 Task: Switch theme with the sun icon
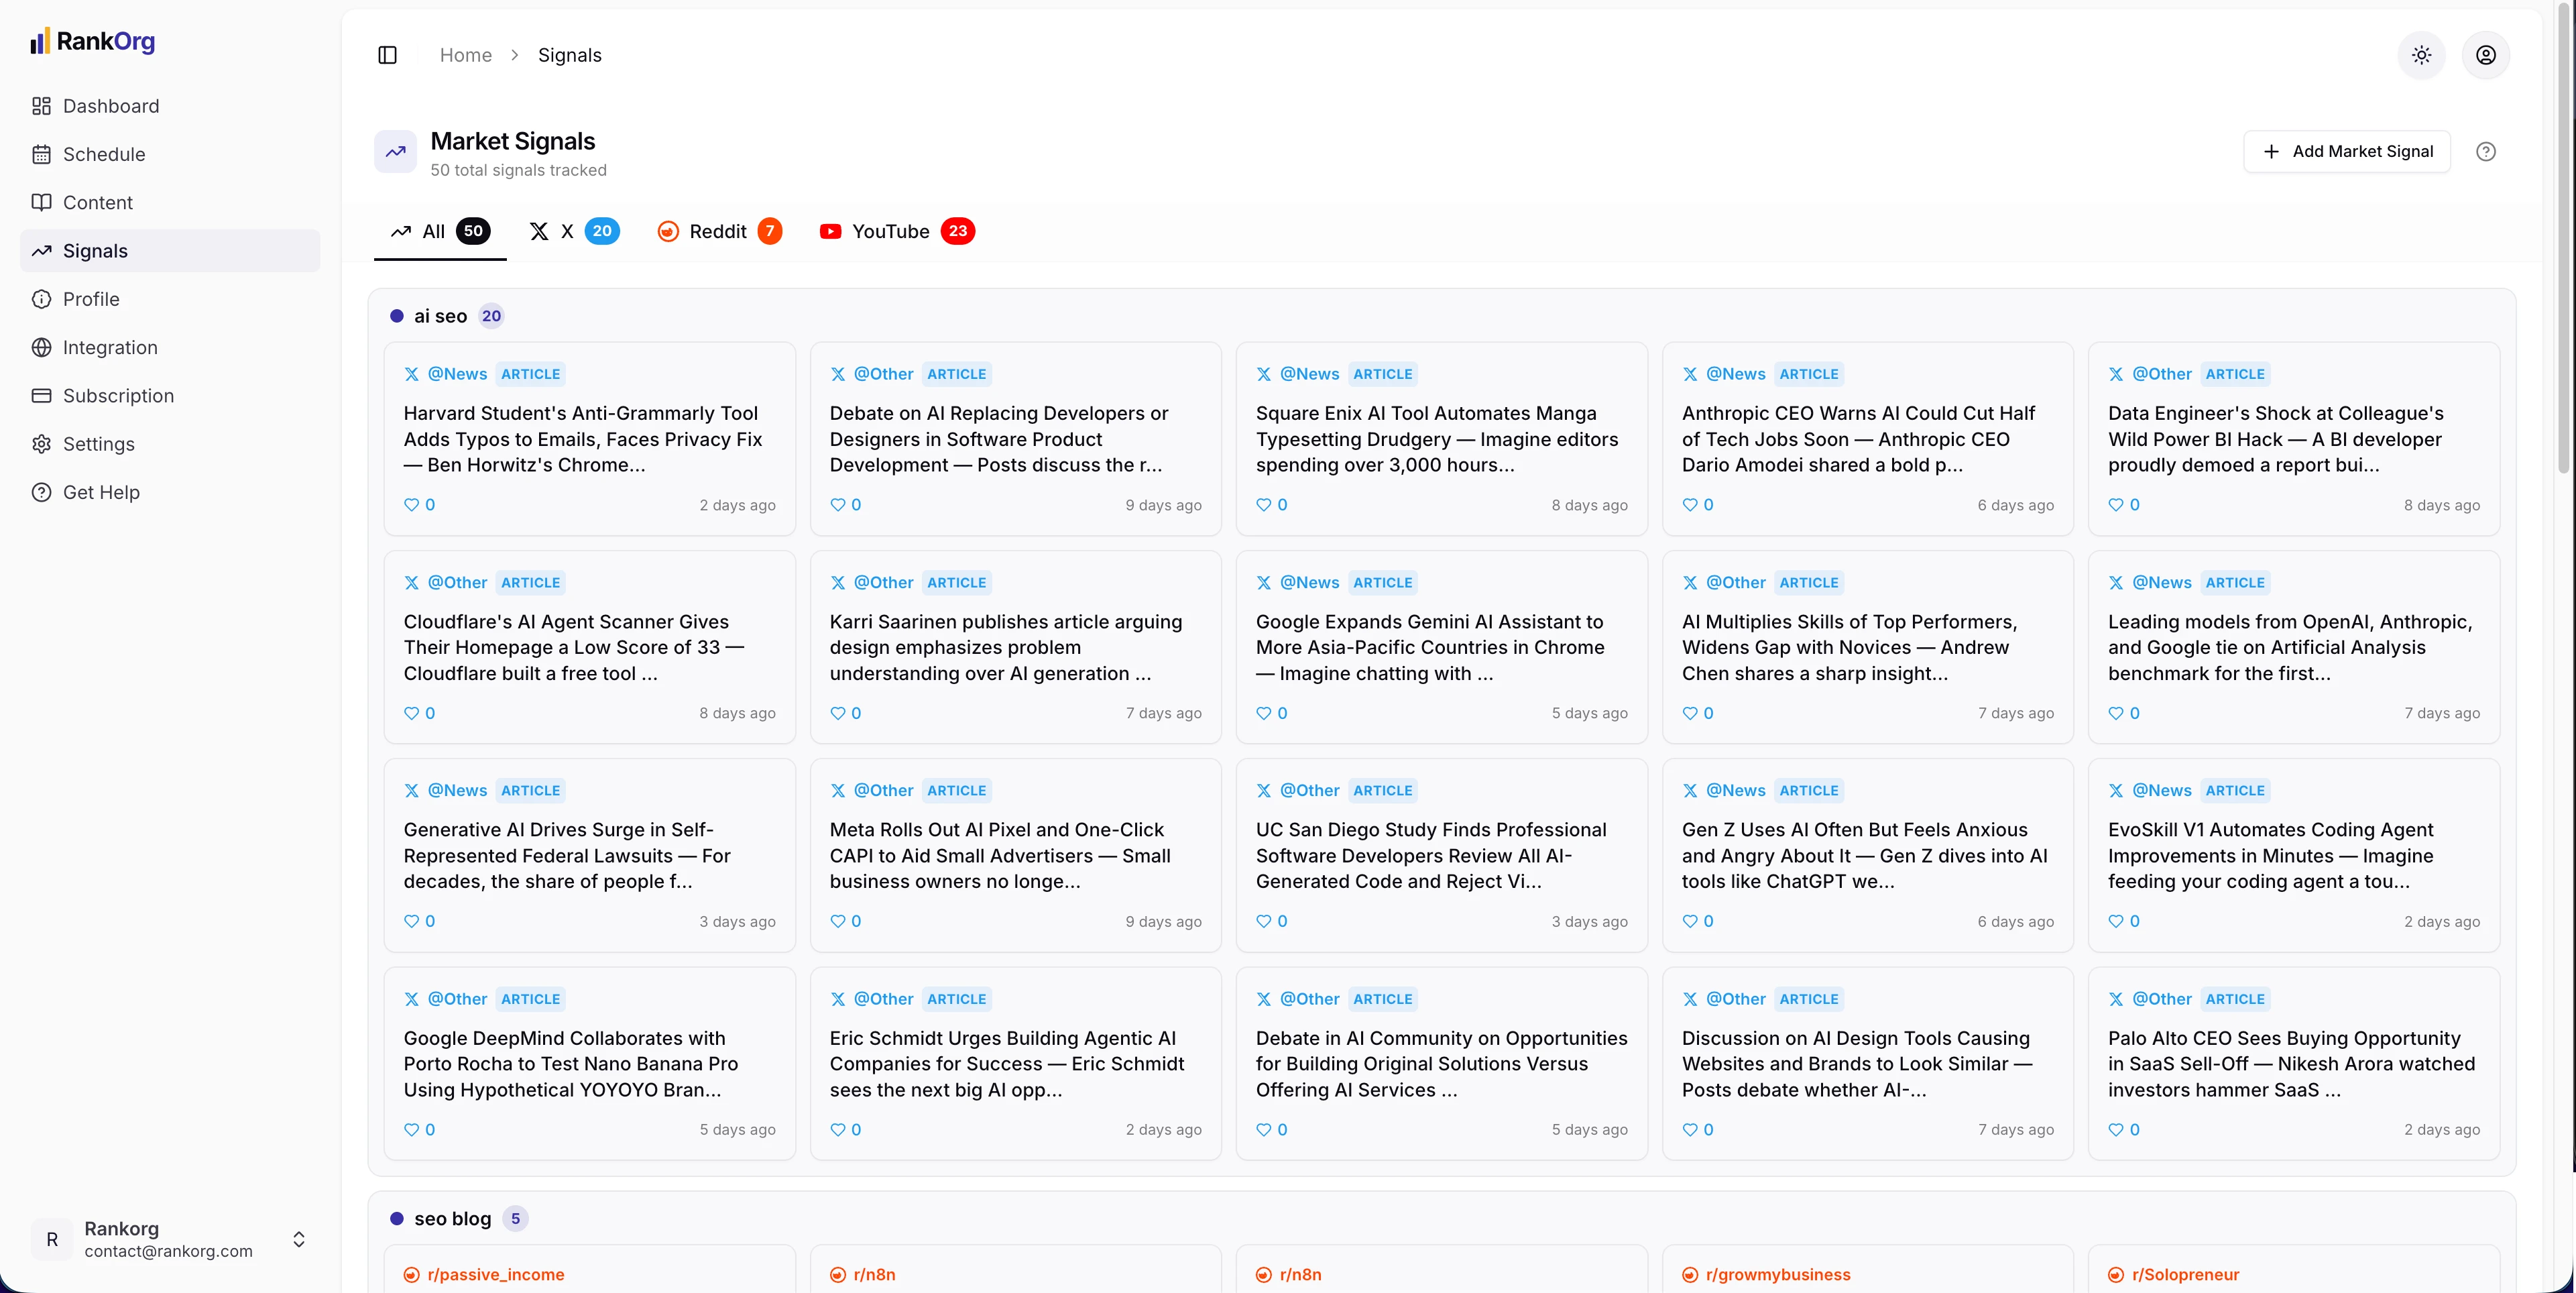[x=2421, y=55]
